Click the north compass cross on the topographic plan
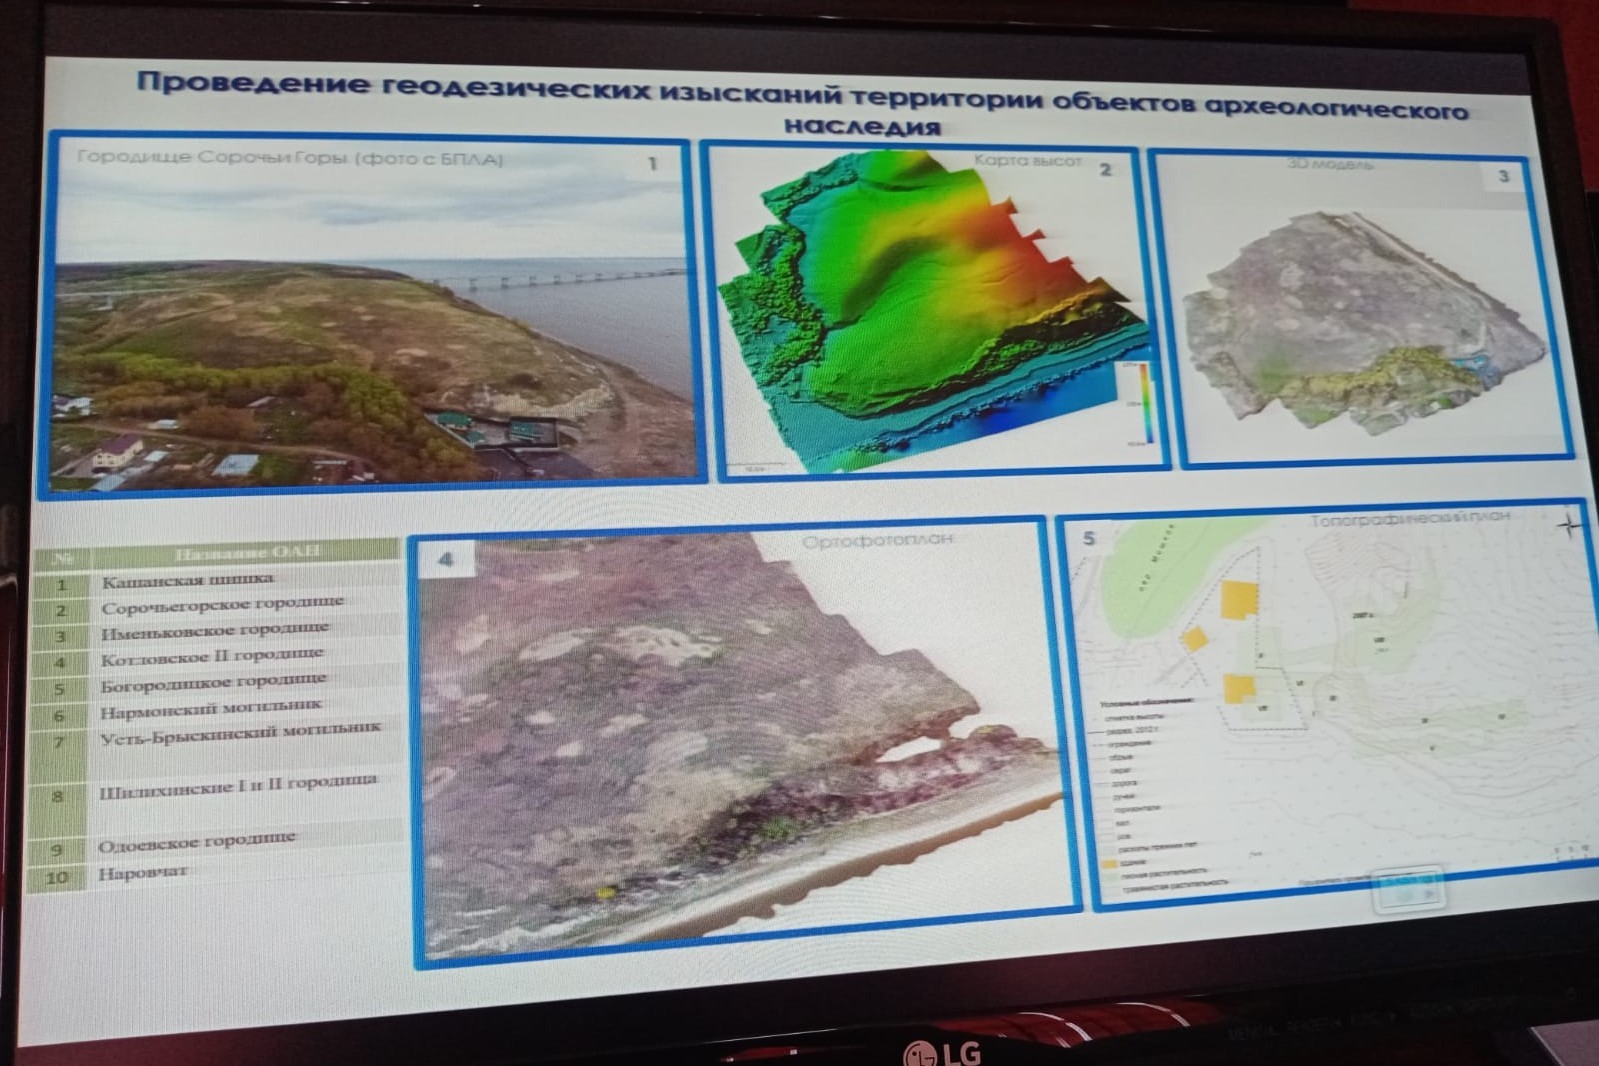This screenshot has width=1599, height=1066. click(x=1569, y=524)
